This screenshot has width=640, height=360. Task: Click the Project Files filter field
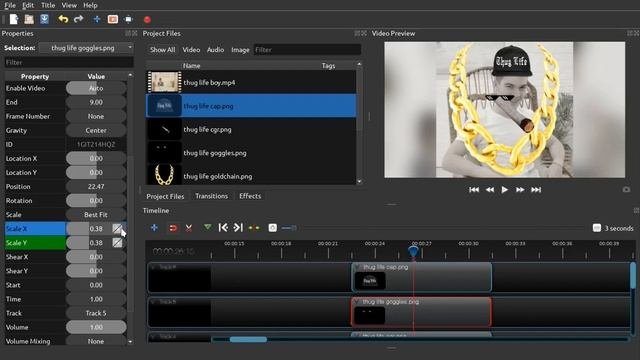coord(307,50)
